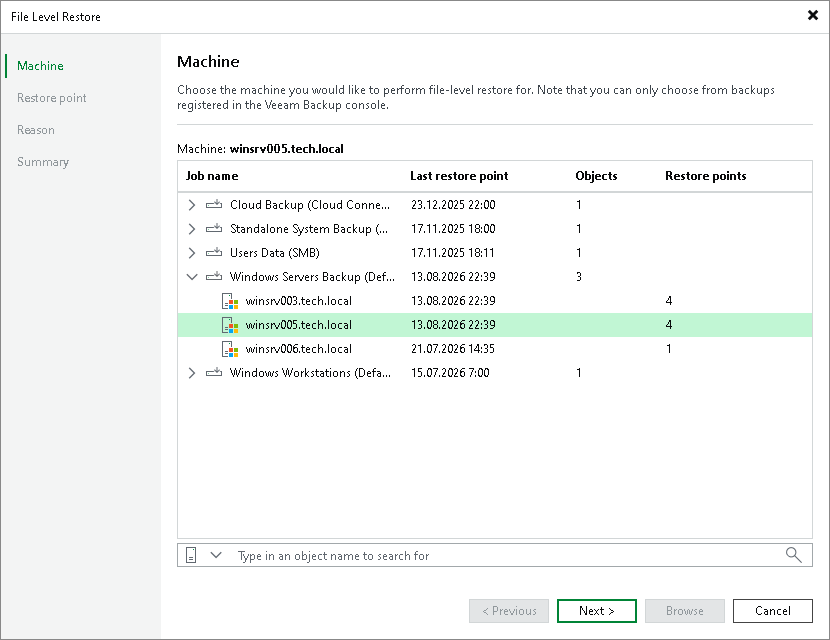Screen dimensions: 830x640
Task: Click the date 15.07.2026 7:00
Action: (x=450, y=373)
